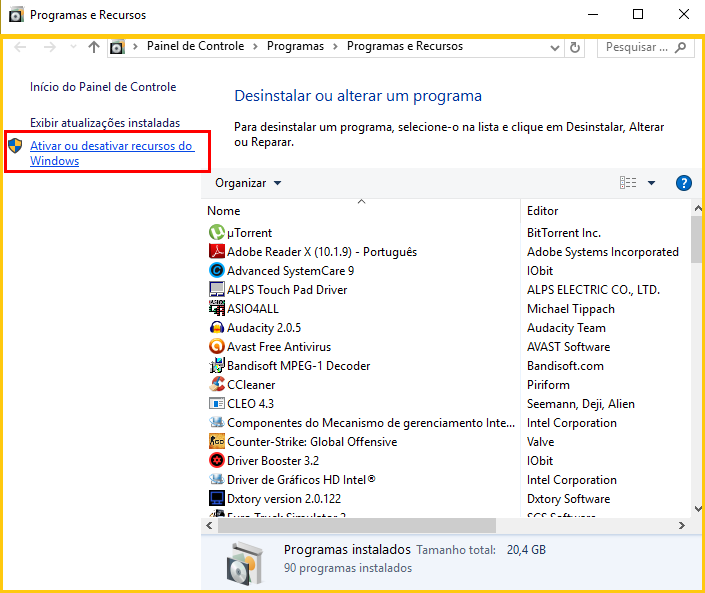Click the Valve editor cell
This screenshot has width=705, height=593.
(540, 441)
